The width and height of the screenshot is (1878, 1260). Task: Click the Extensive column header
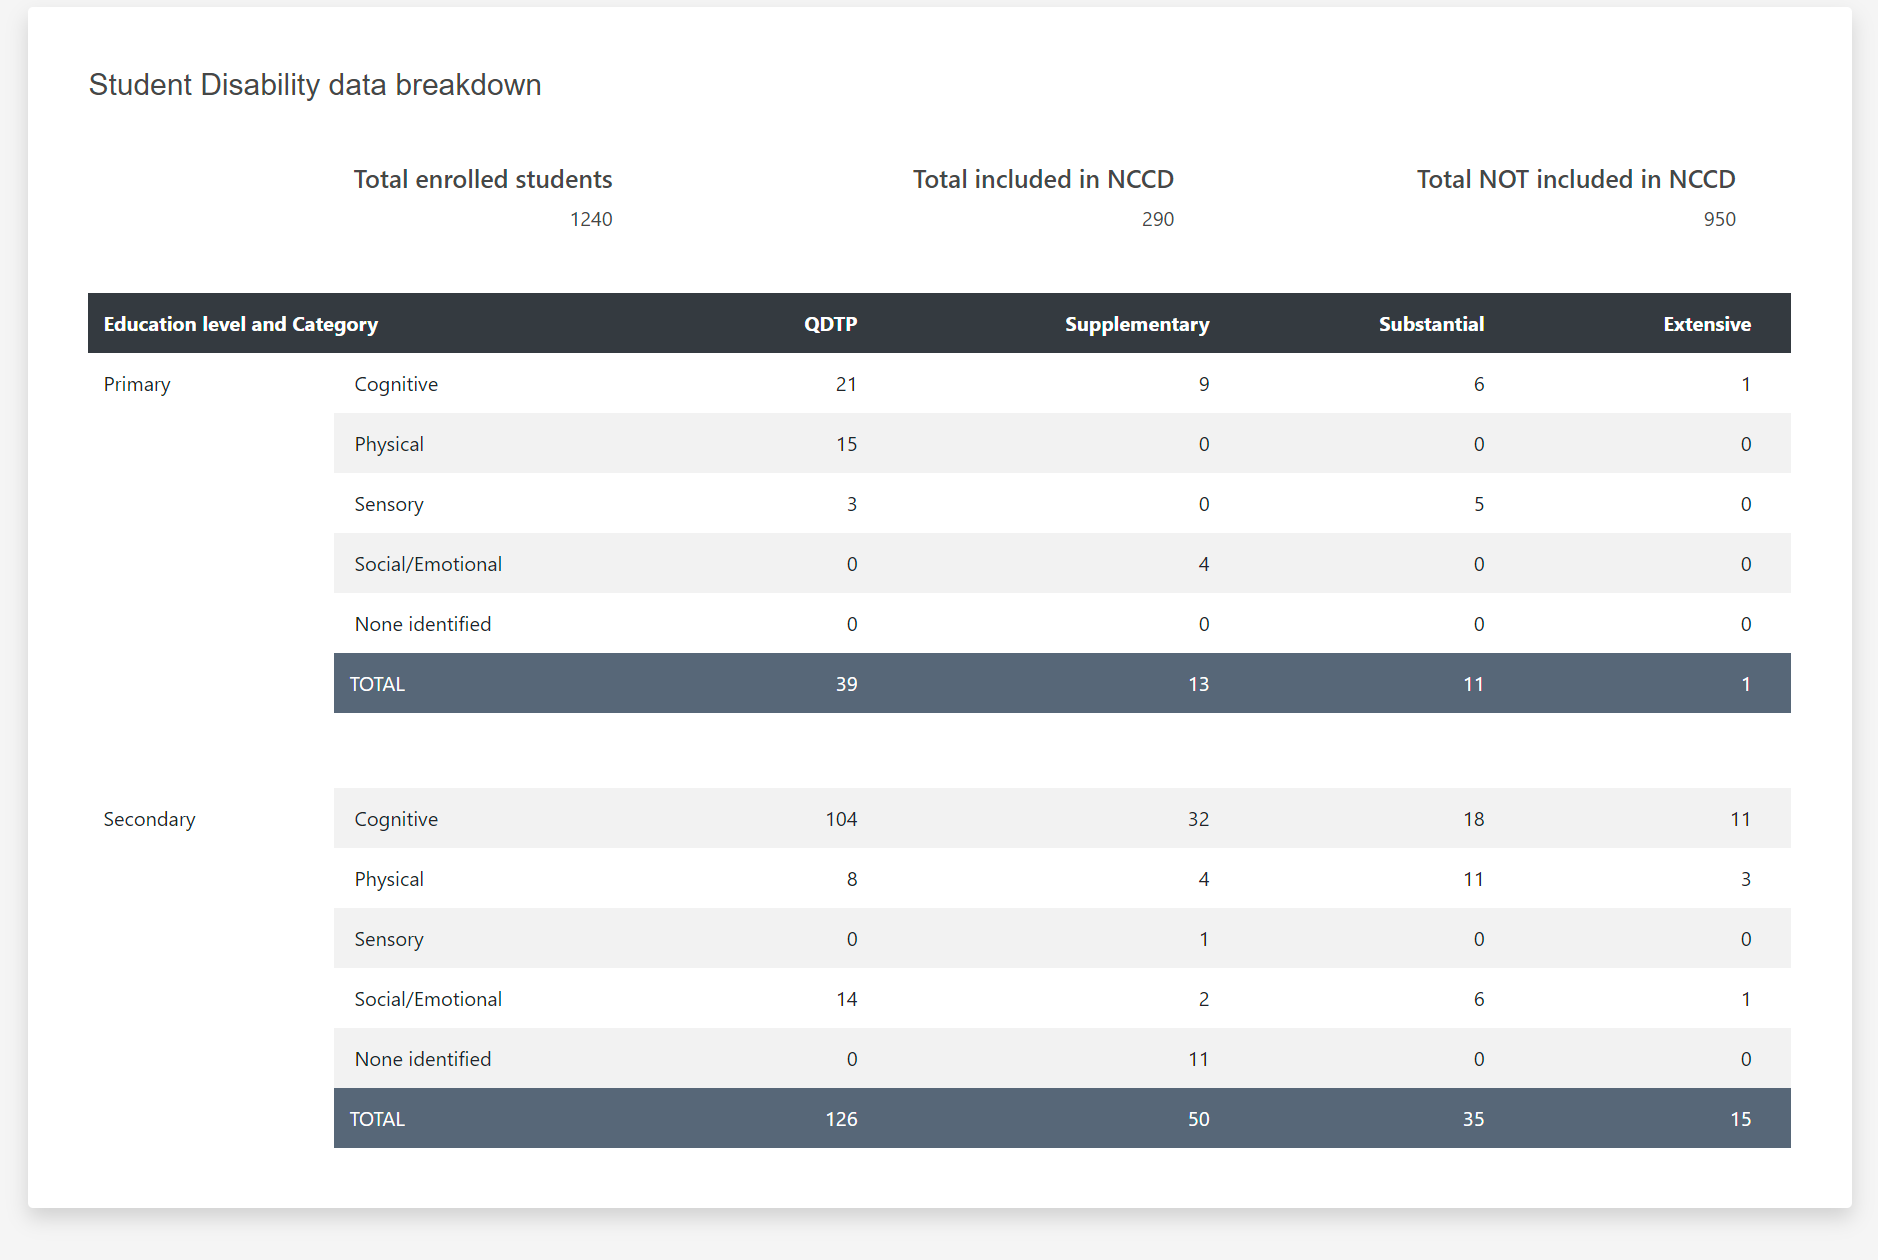pyautogui.click(x=1707, y=324)
